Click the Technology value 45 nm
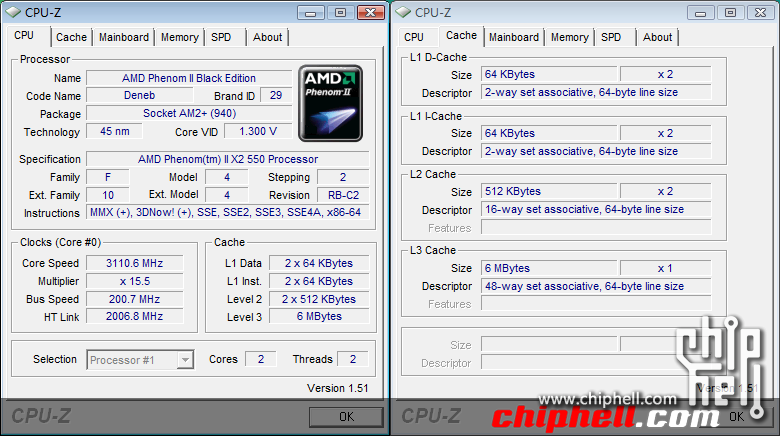The height and width of the screenshot is (436, 780). pyautogui.click(x=114, y=131)
